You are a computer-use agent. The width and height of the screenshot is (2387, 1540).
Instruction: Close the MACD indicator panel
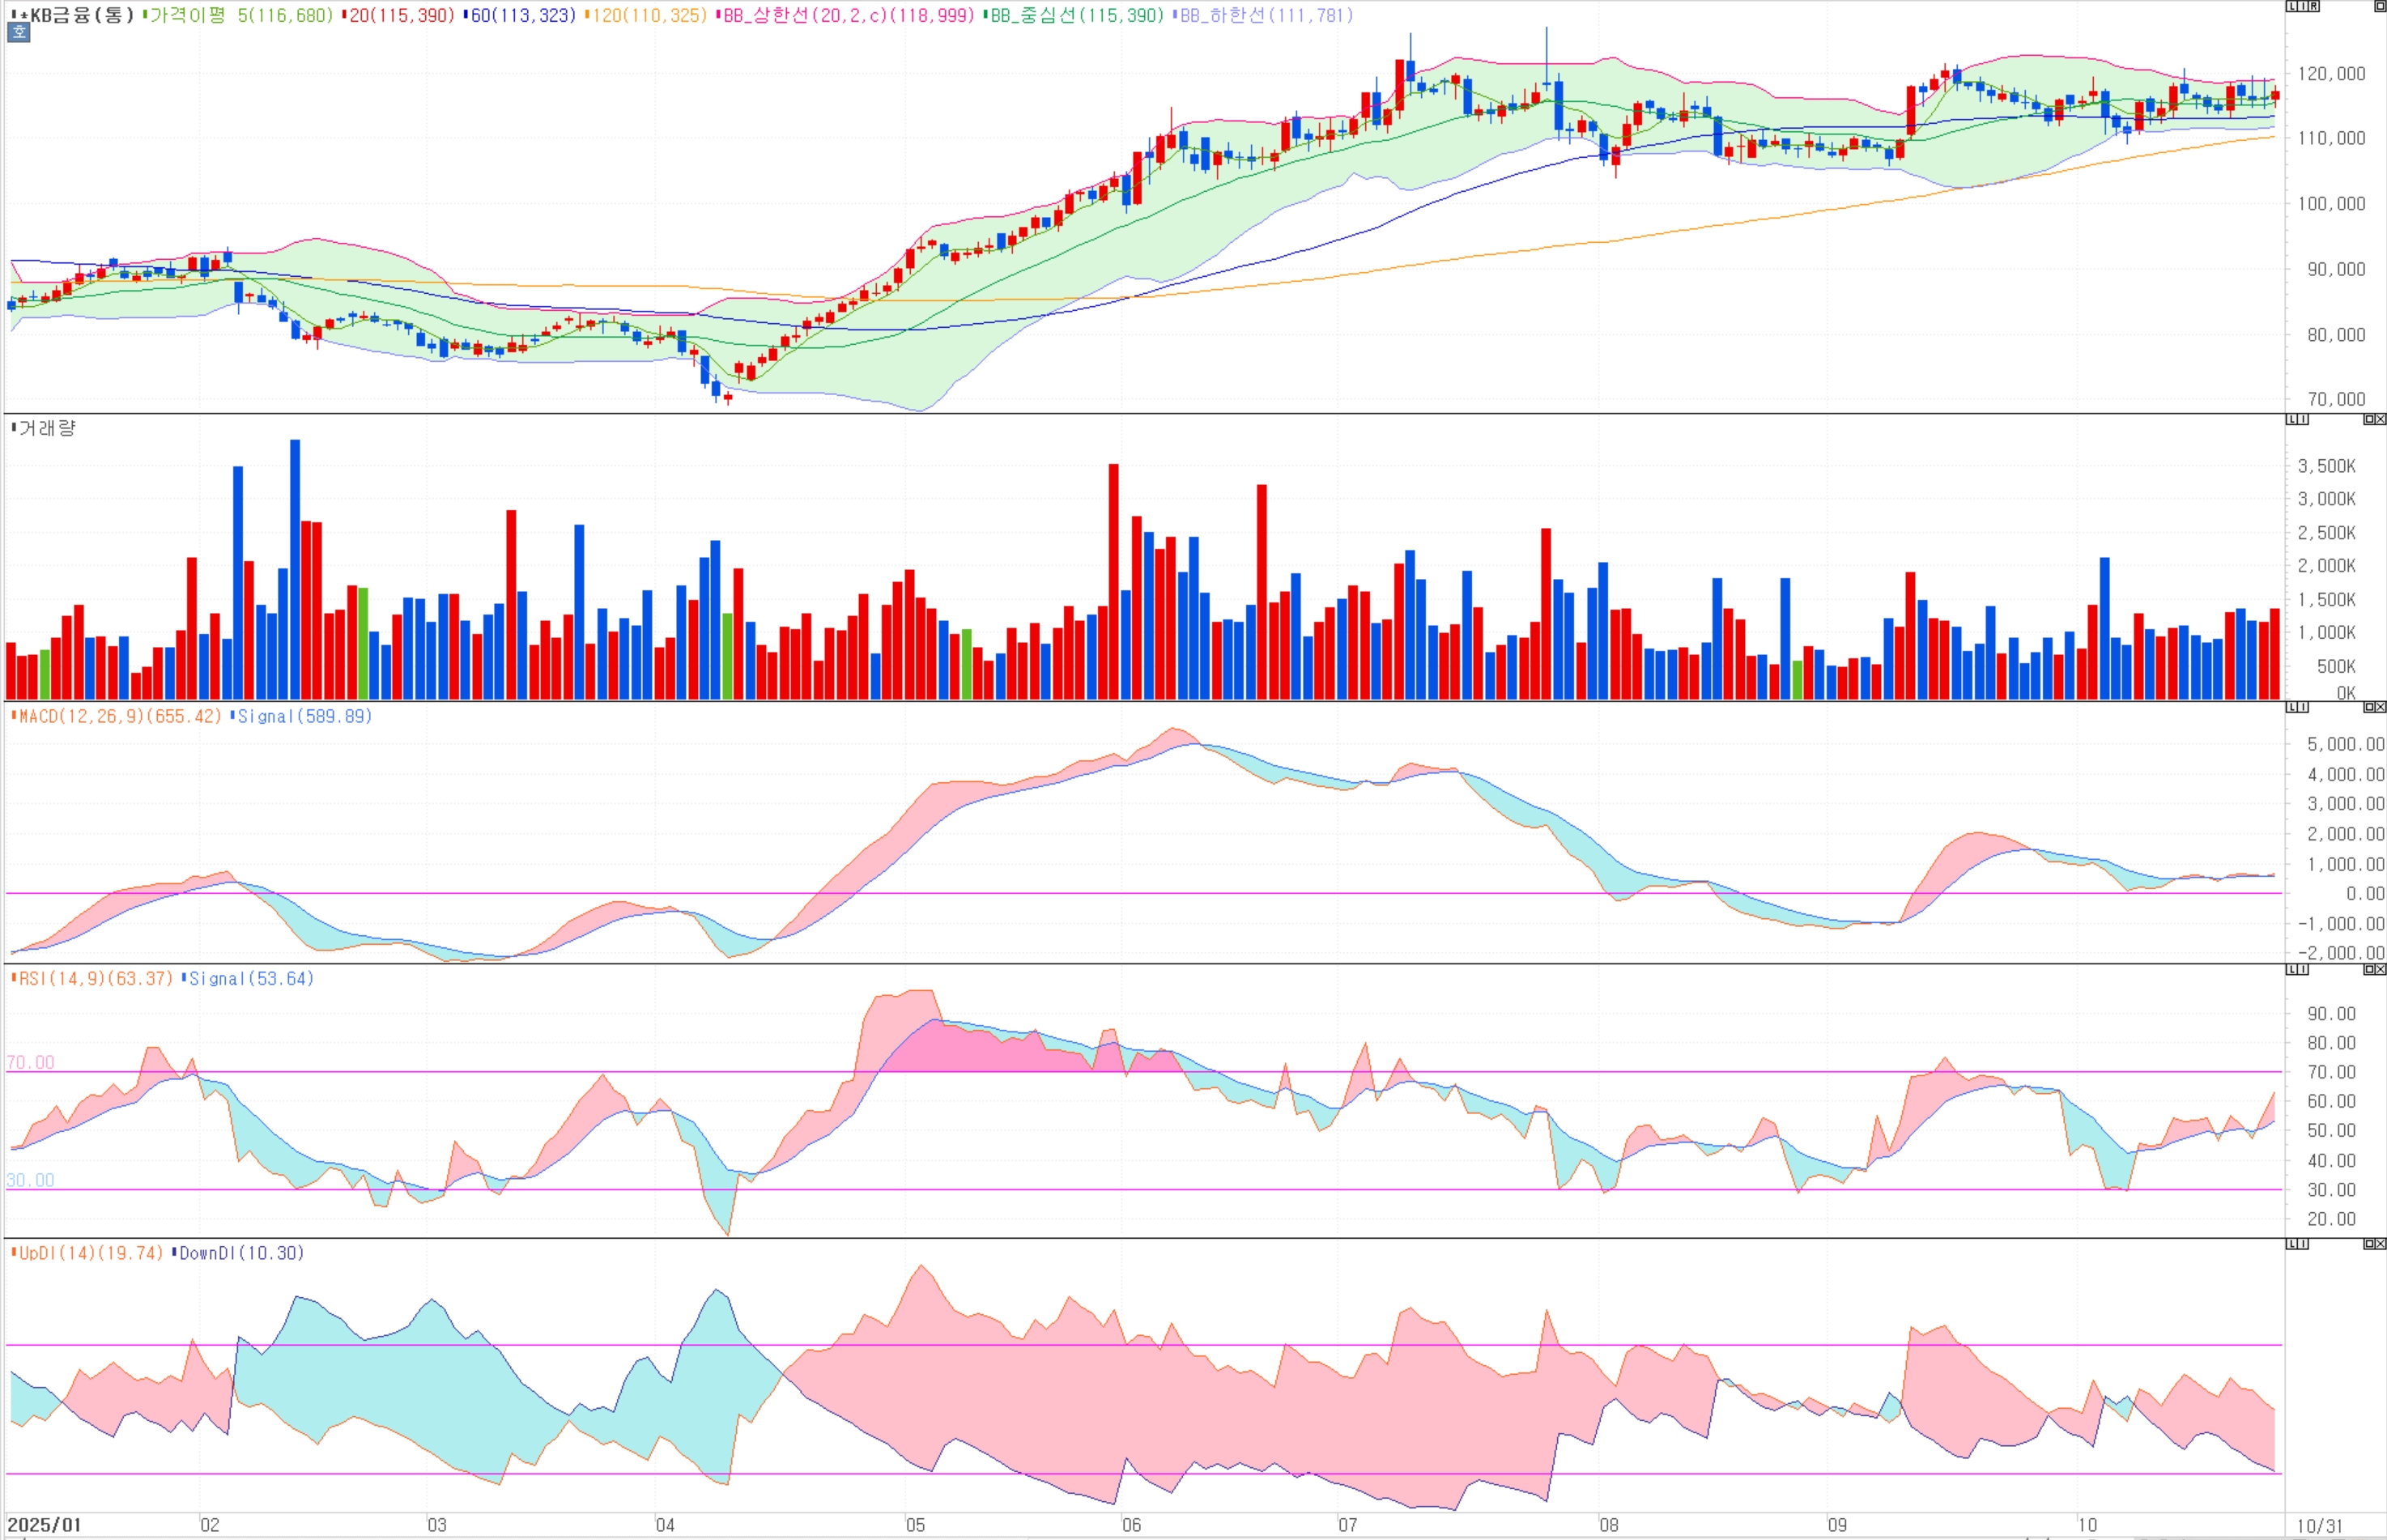[2380, 707]
